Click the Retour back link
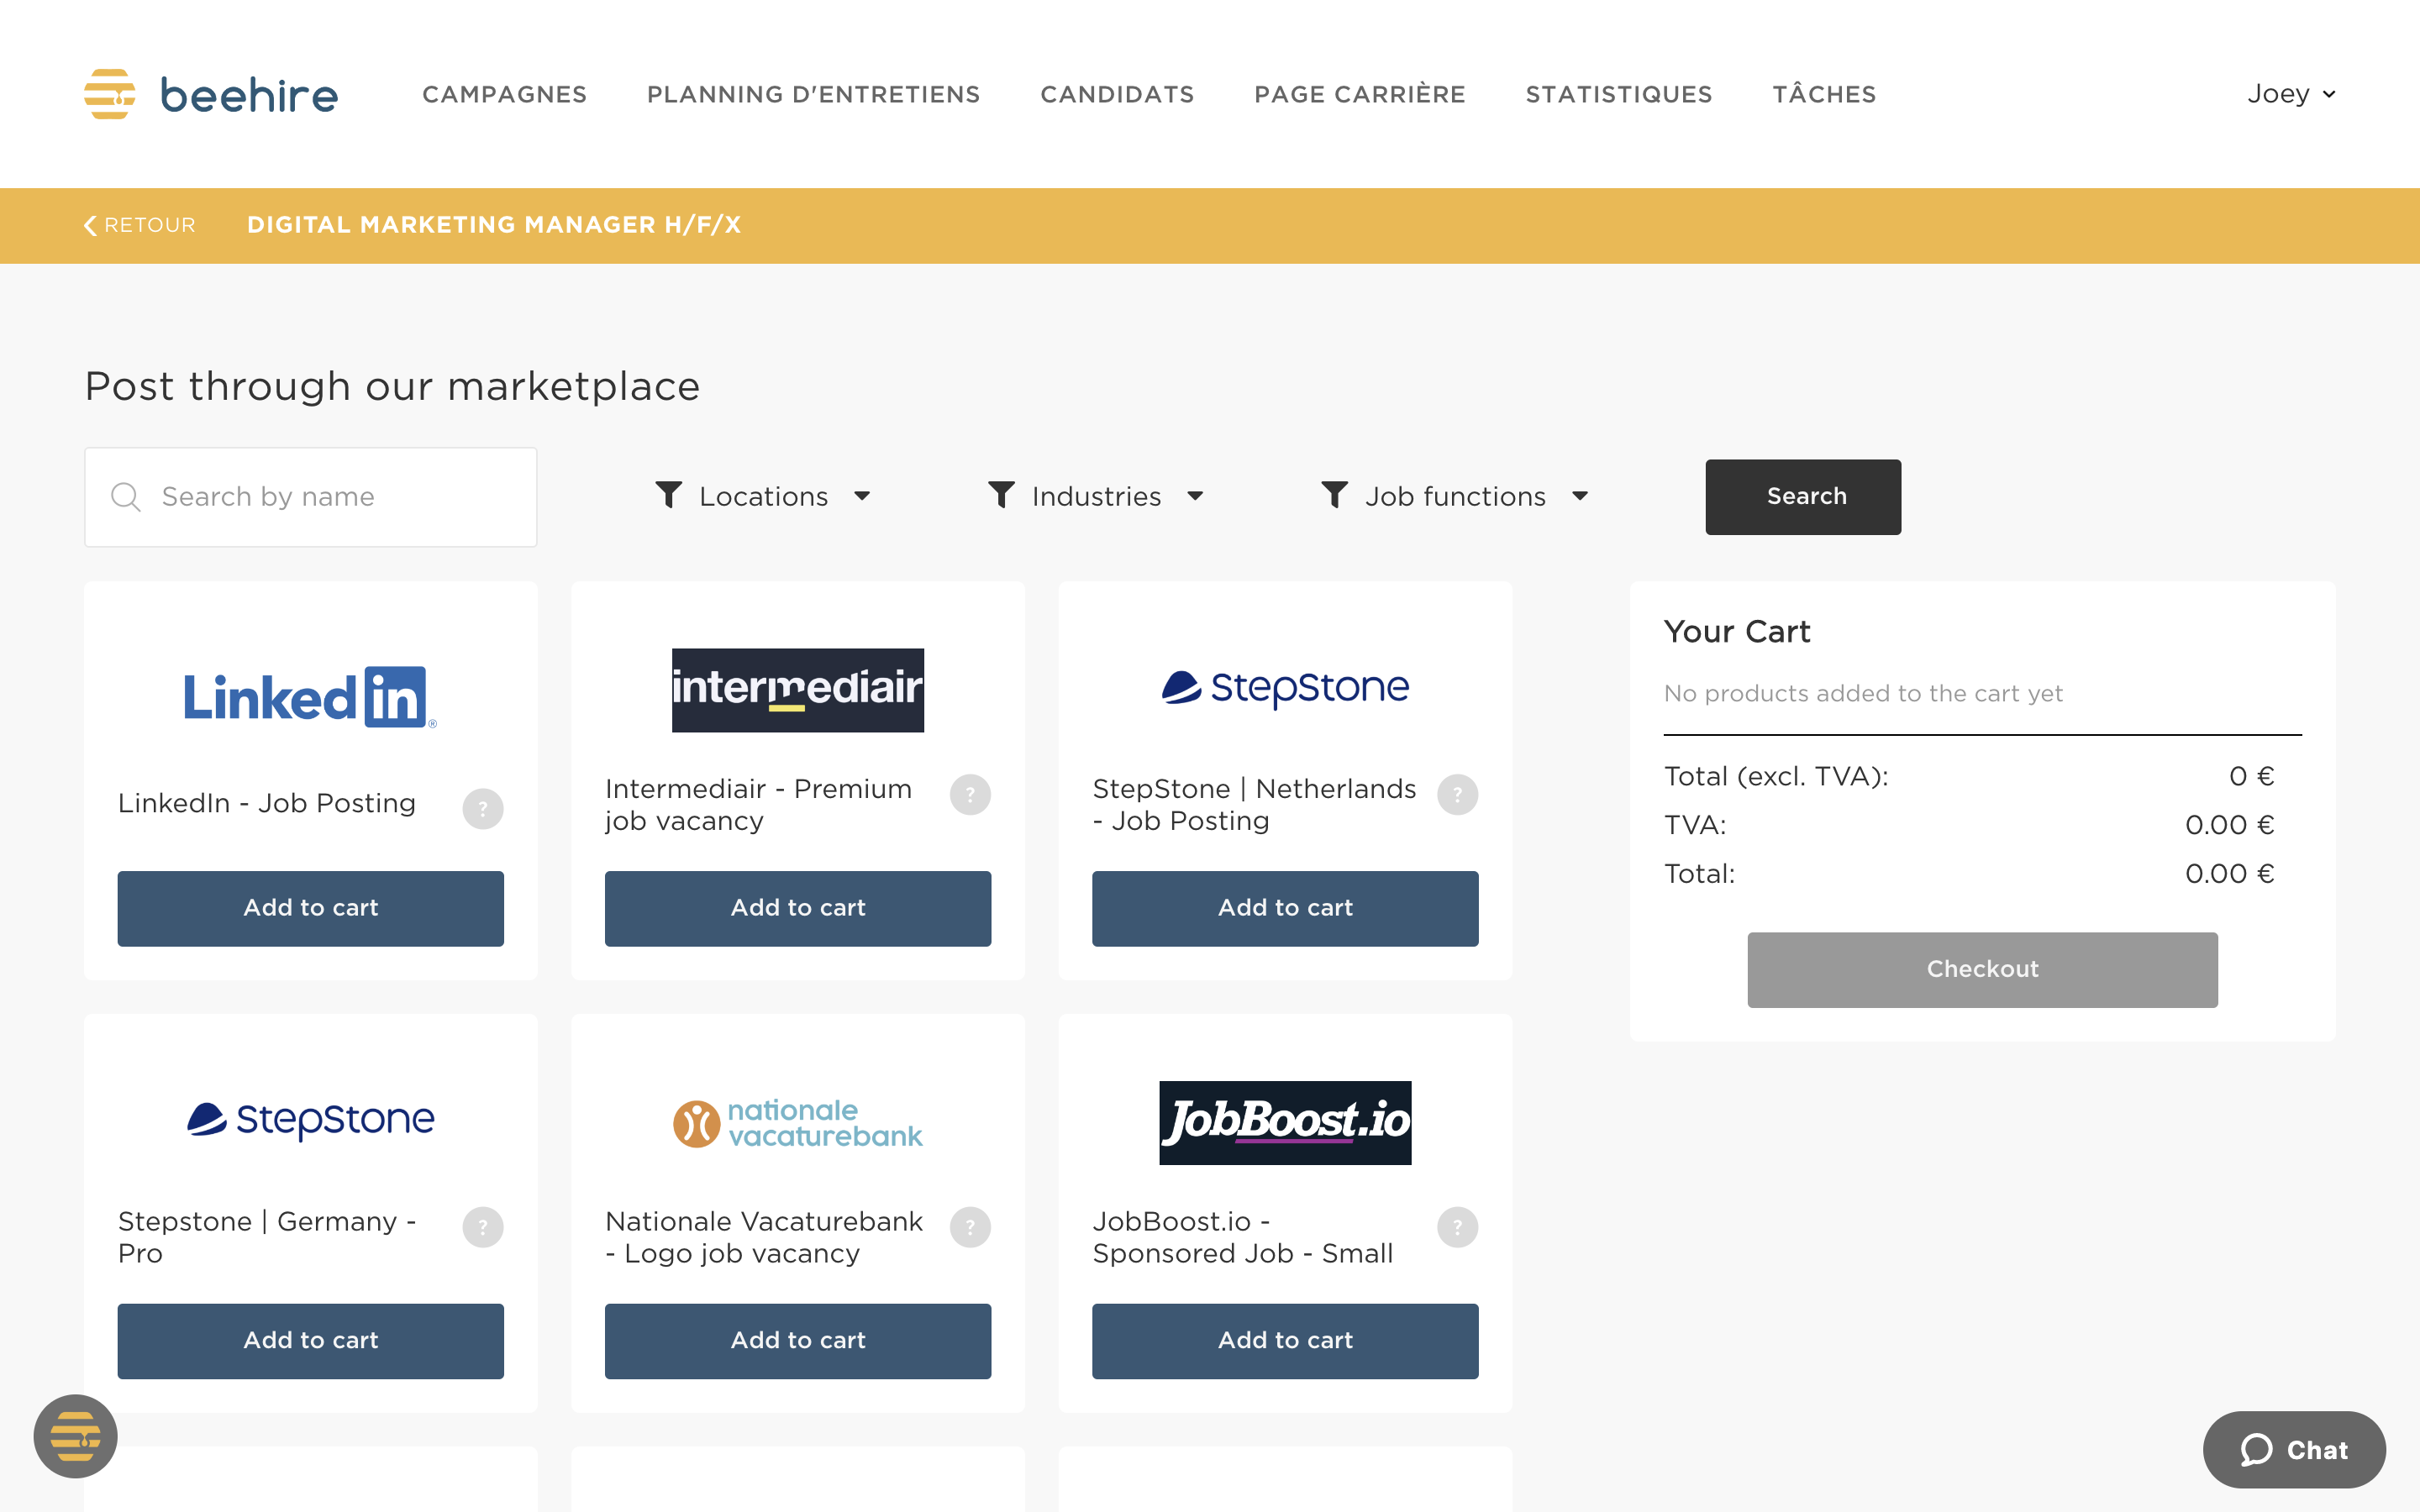 coord(140,225)
